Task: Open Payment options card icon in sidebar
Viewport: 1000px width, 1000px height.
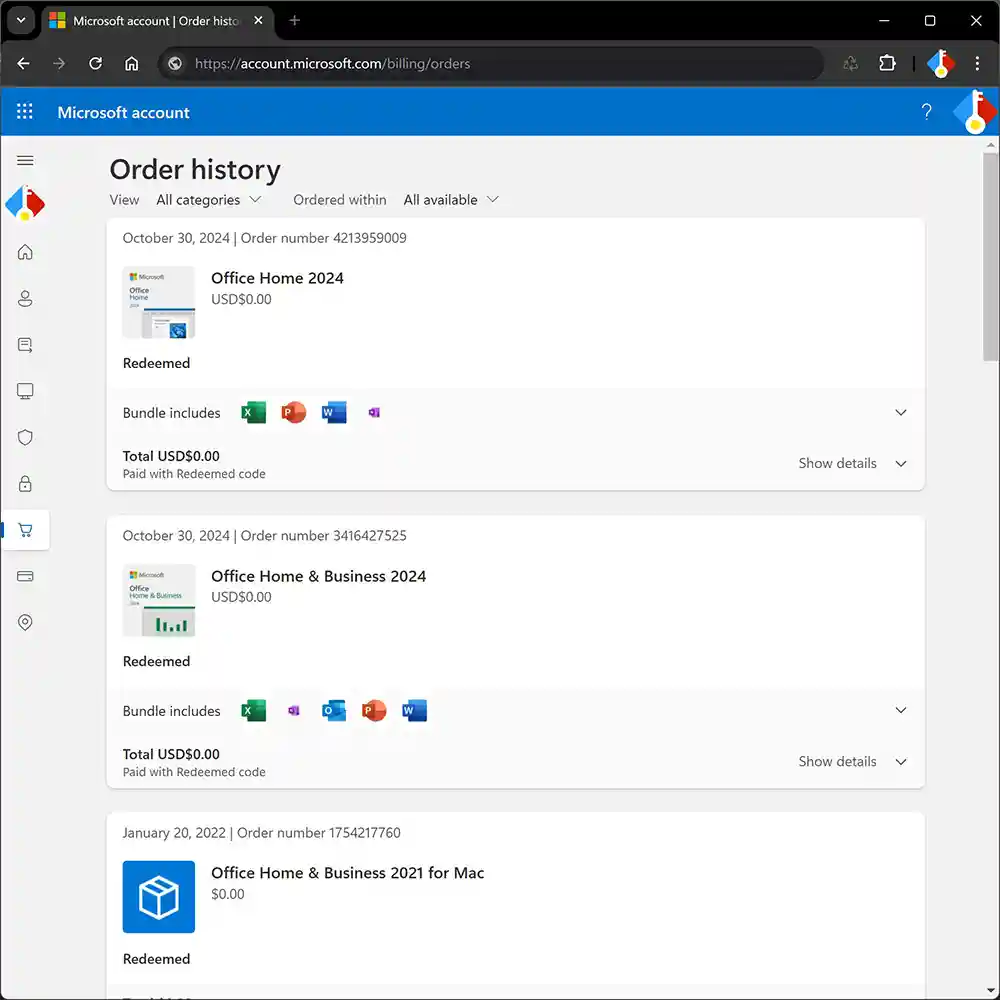Action: click(x=25, y=576)
